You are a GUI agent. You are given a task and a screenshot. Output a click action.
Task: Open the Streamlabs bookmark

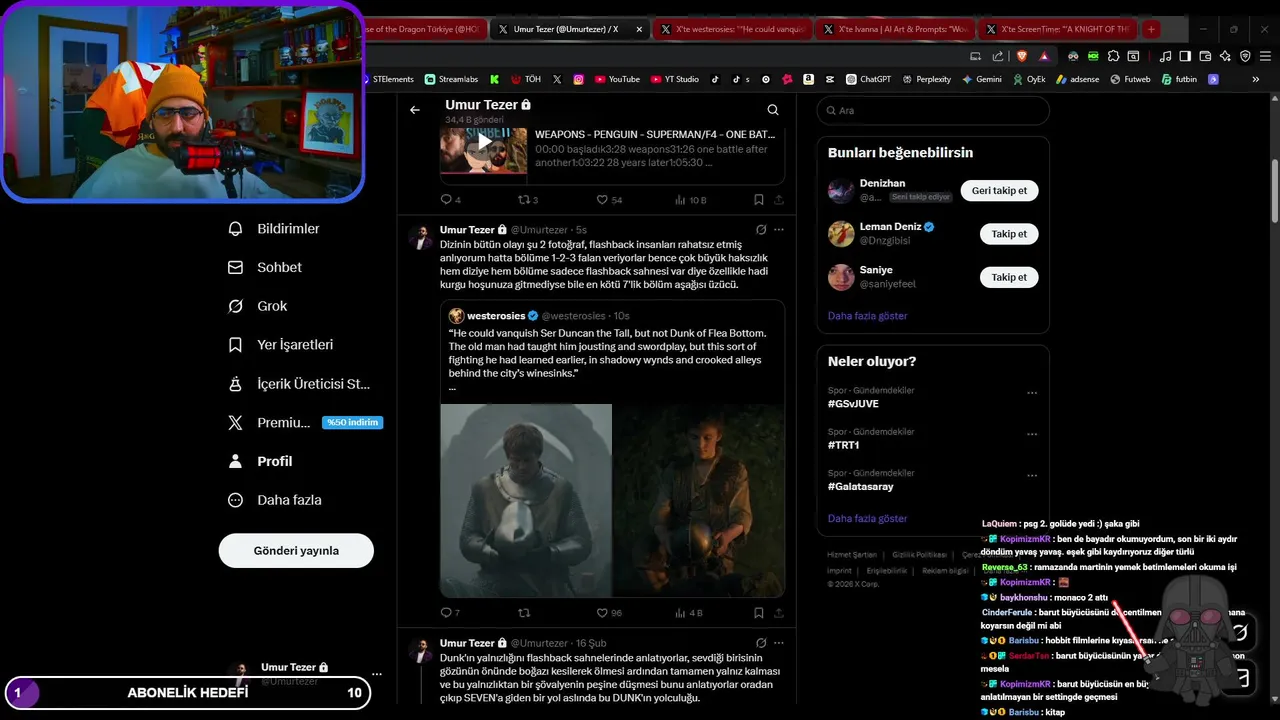tap(451, 79)
